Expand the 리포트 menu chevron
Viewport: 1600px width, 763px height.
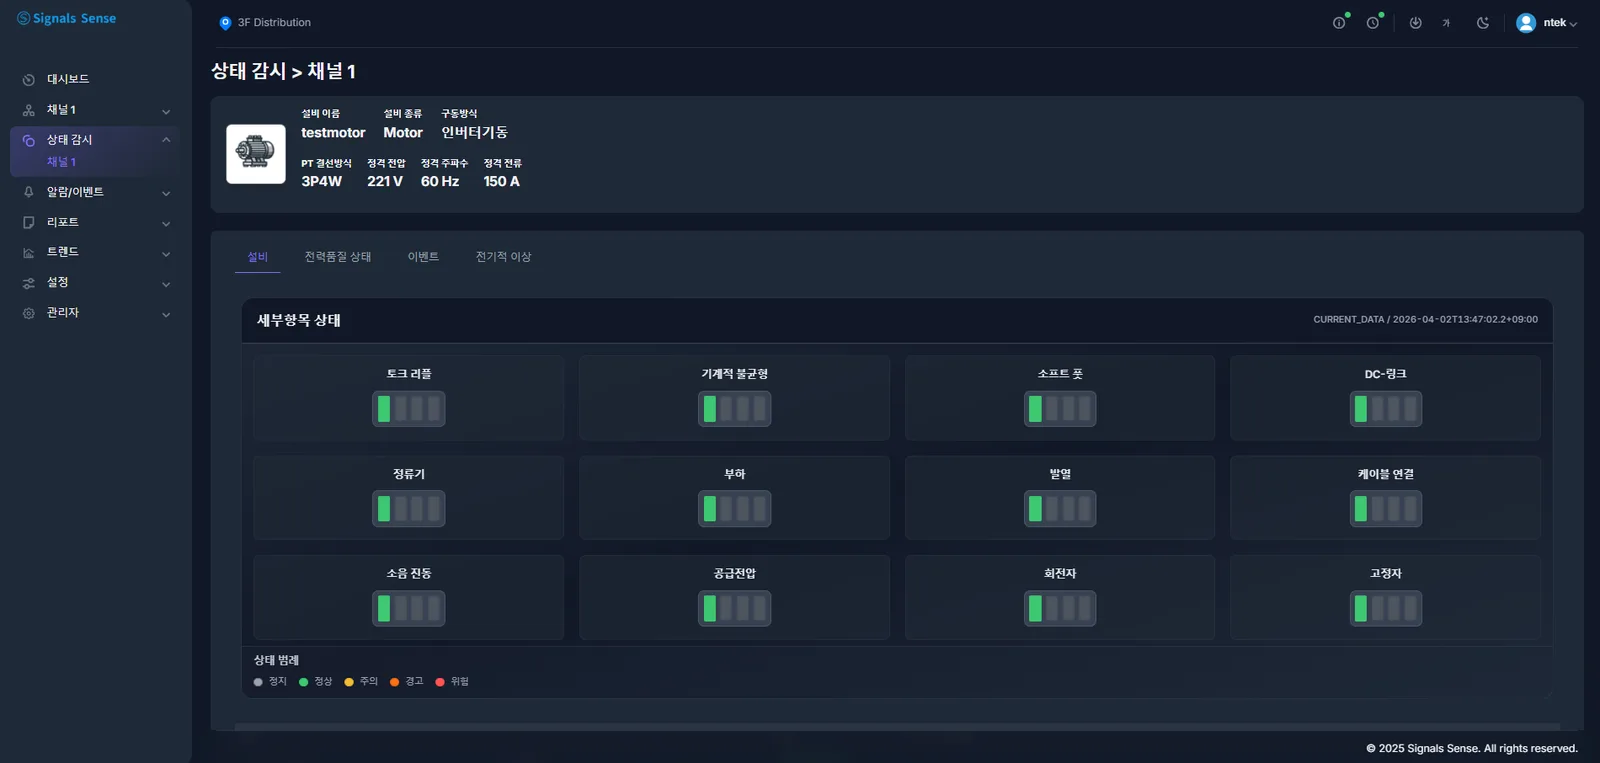pyautogui.click(x=166, y=223)
